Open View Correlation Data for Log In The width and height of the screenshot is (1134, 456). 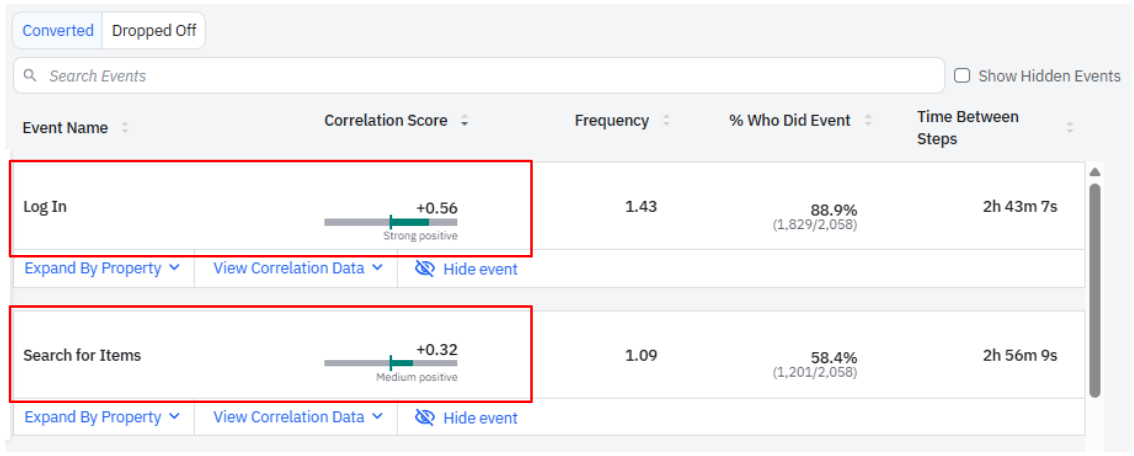click(297, 268)
